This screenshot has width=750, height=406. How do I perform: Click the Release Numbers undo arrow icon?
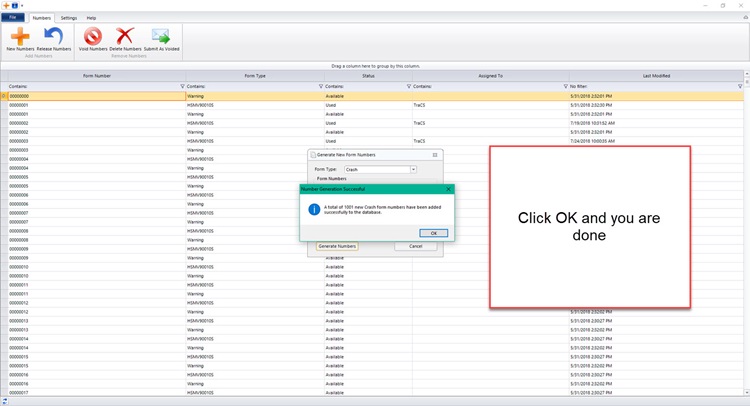(x=54, y=36)
